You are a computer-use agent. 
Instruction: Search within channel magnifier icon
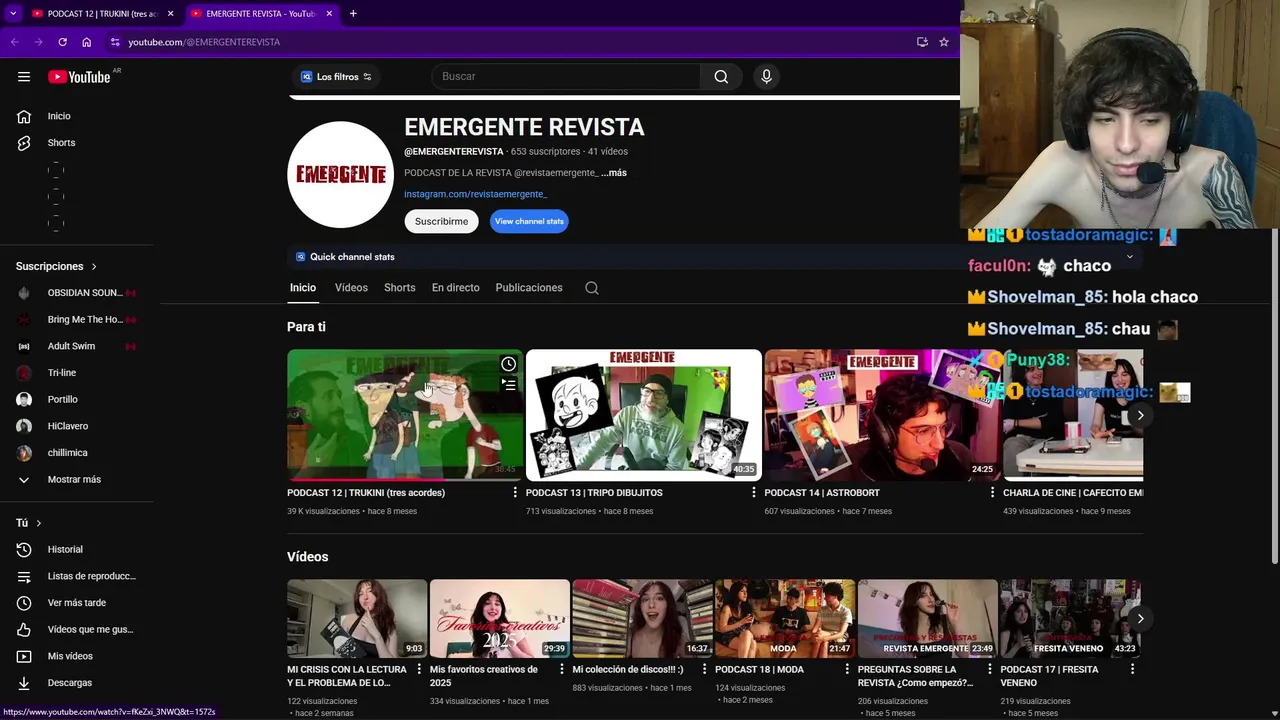point(592,288)
